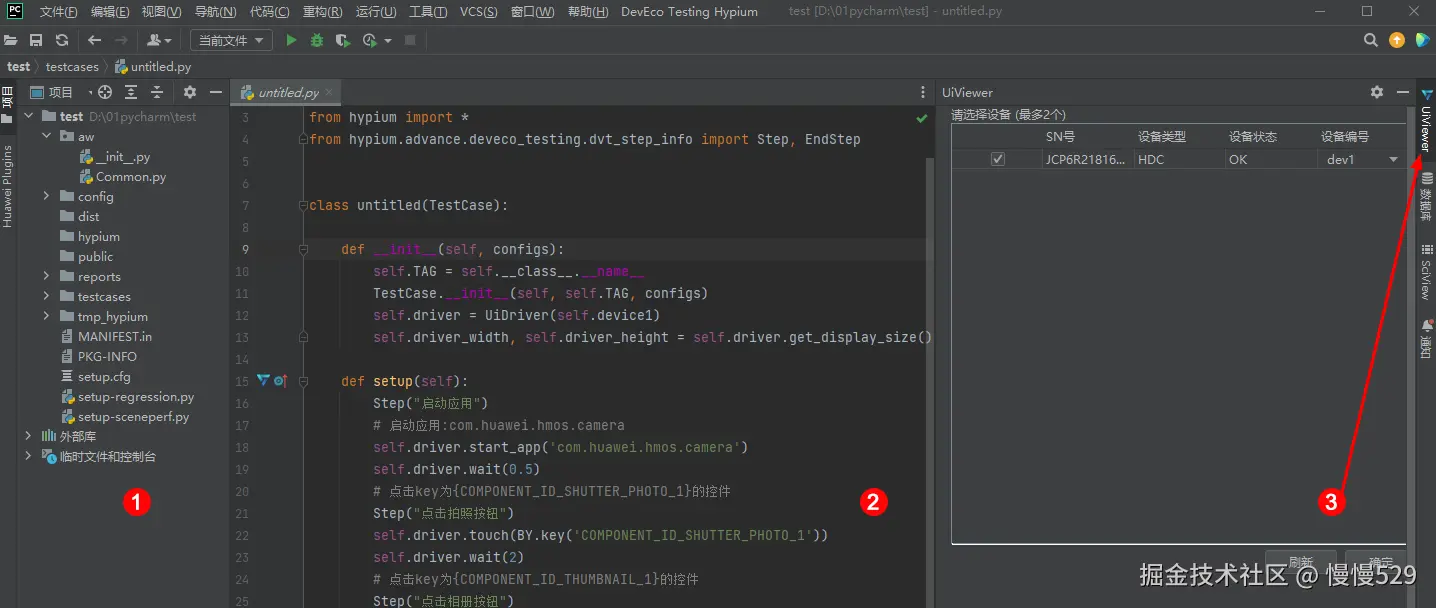Close the untitled.py editor tab
This screenshot has width=1436, height=608.
[329, 92]
